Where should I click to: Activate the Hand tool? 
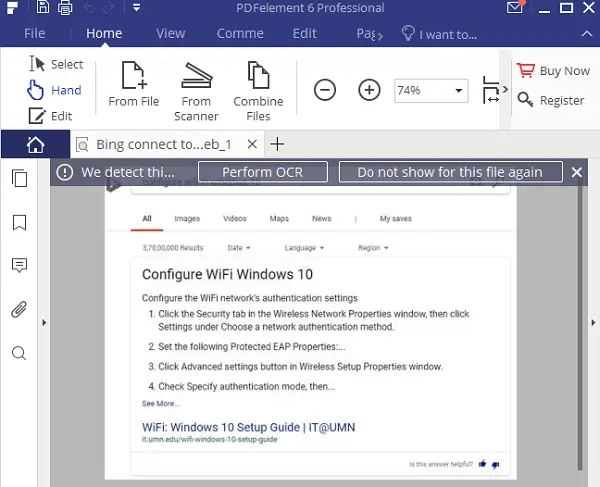click(x=54, y=90)
